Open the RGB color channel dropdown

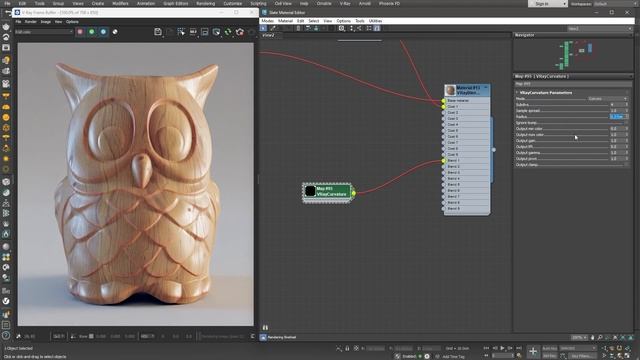point(44,32)
